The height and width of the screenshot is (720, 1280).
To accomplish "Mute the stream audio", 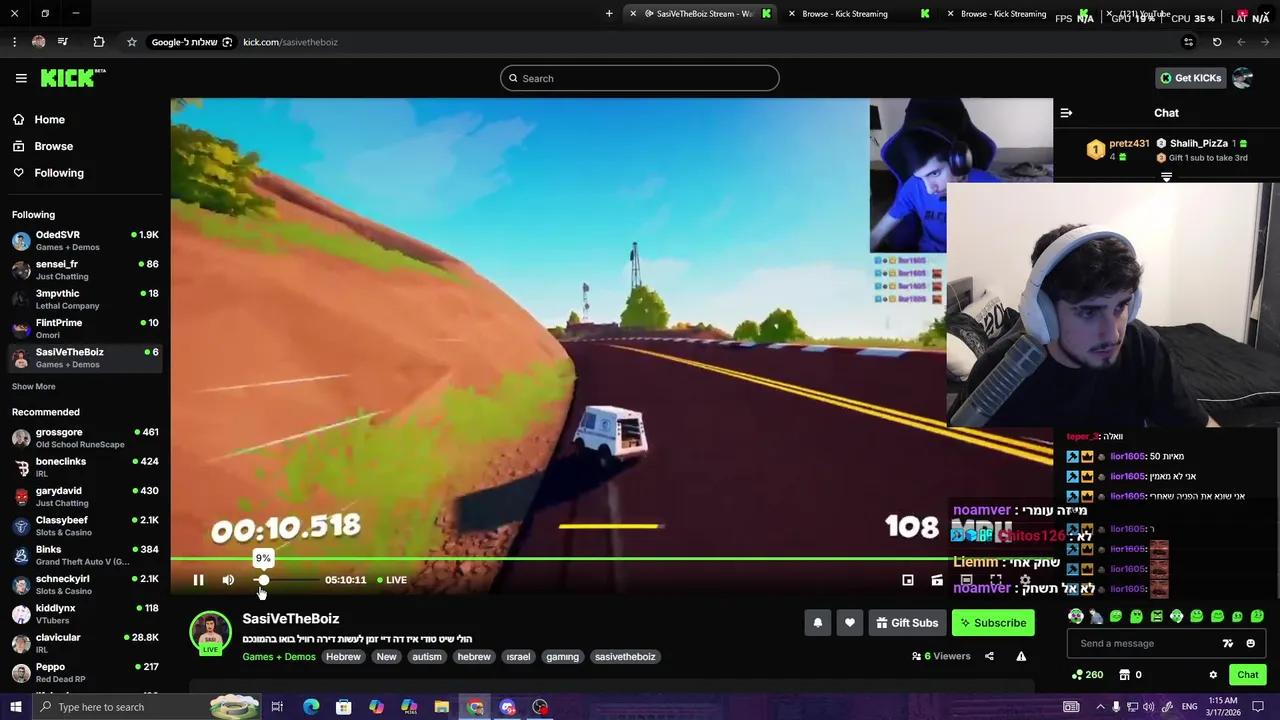I will pyautogui.click(x=228, y=580).
